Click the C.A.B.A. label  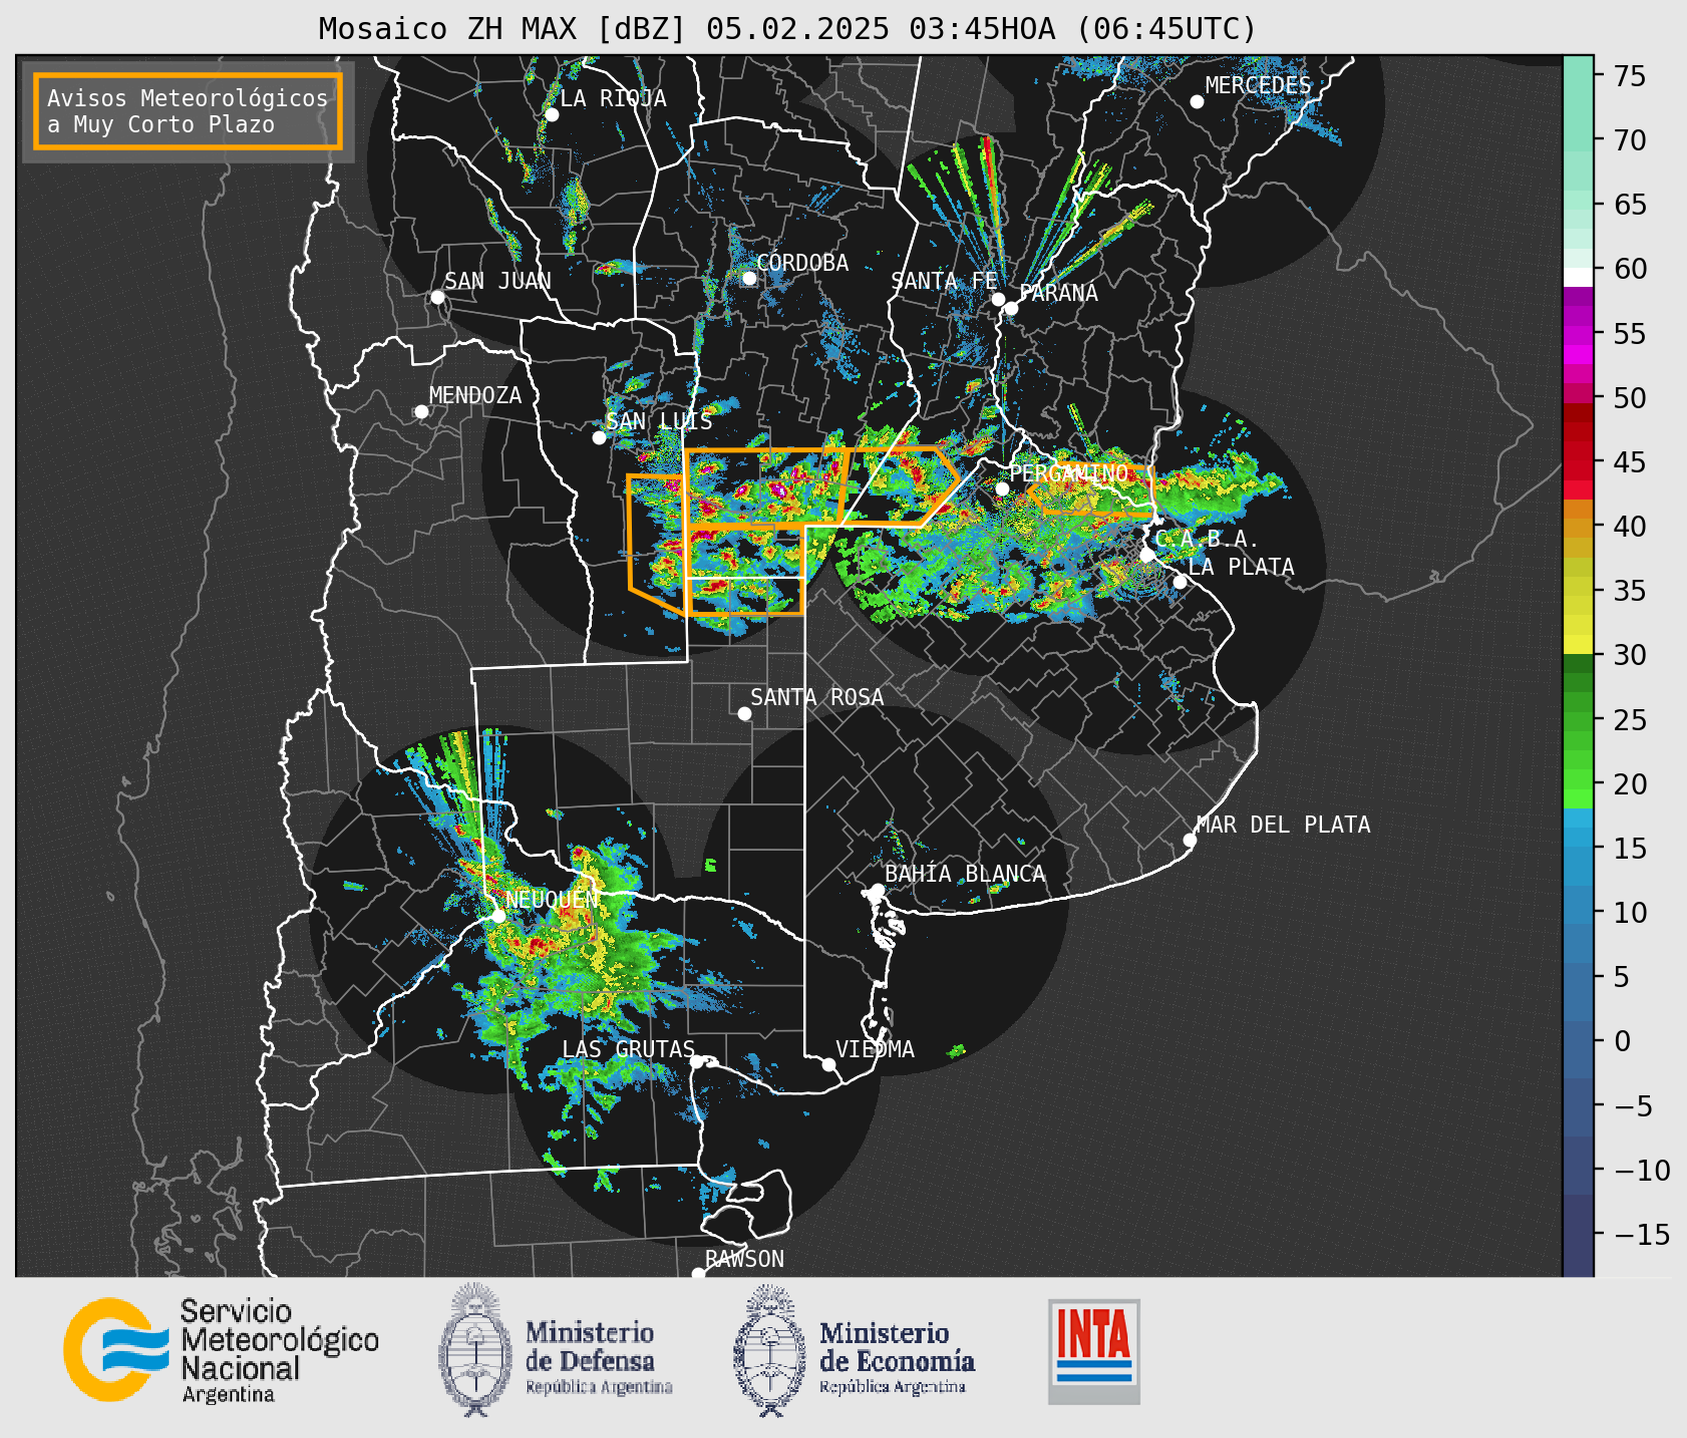point(1206,539)
